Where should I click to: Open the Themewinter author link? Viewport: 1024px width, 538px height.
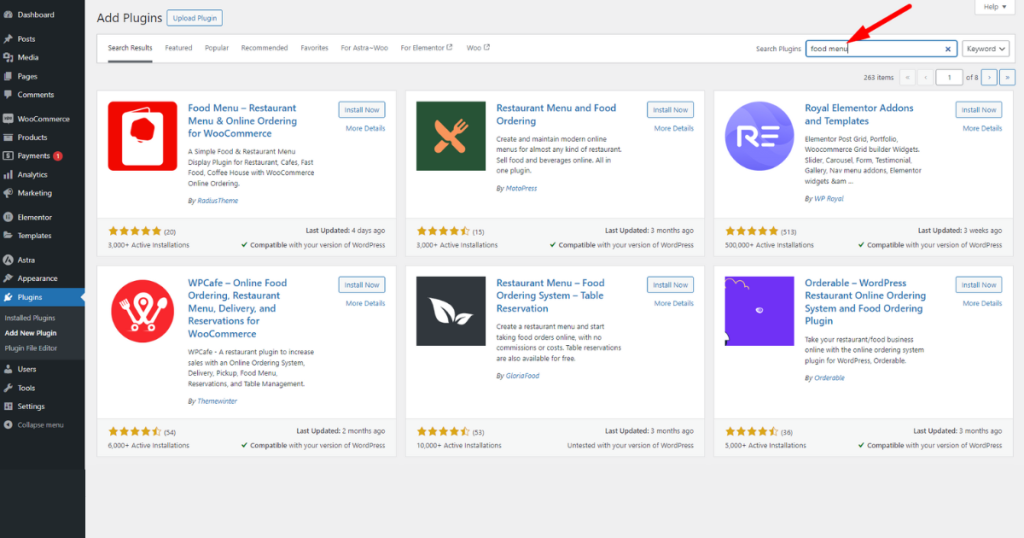coord(217,401)
